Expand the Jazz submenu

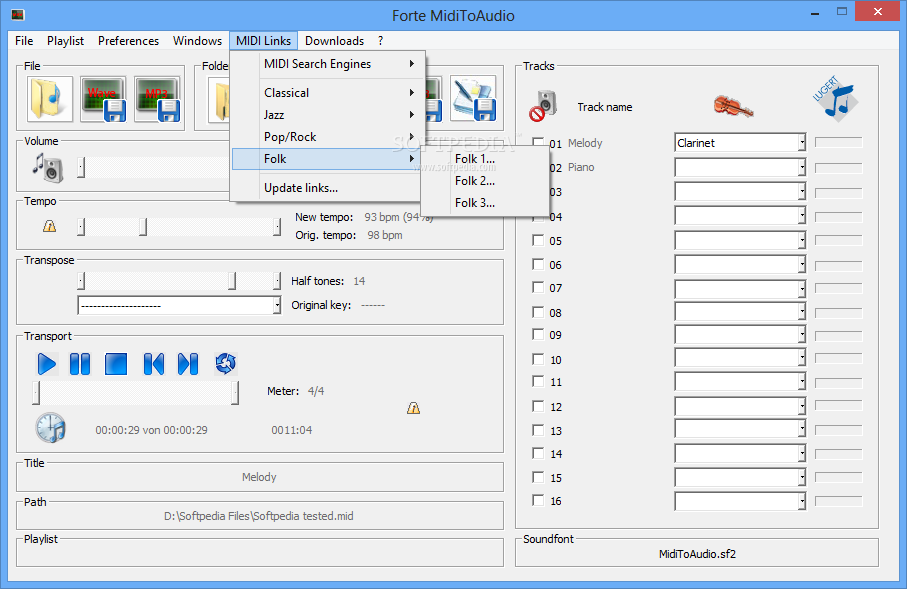point(328,115)
